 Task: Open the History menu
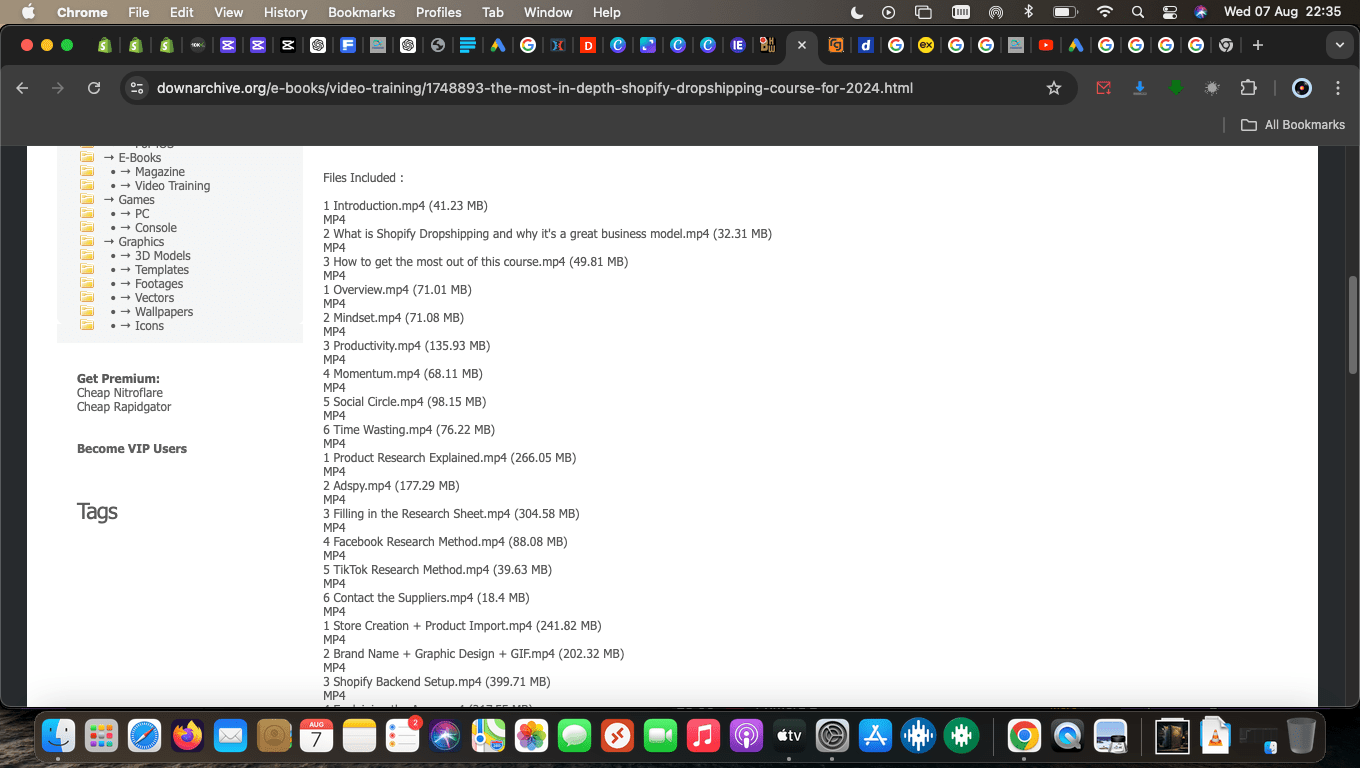tap(285, 12)
